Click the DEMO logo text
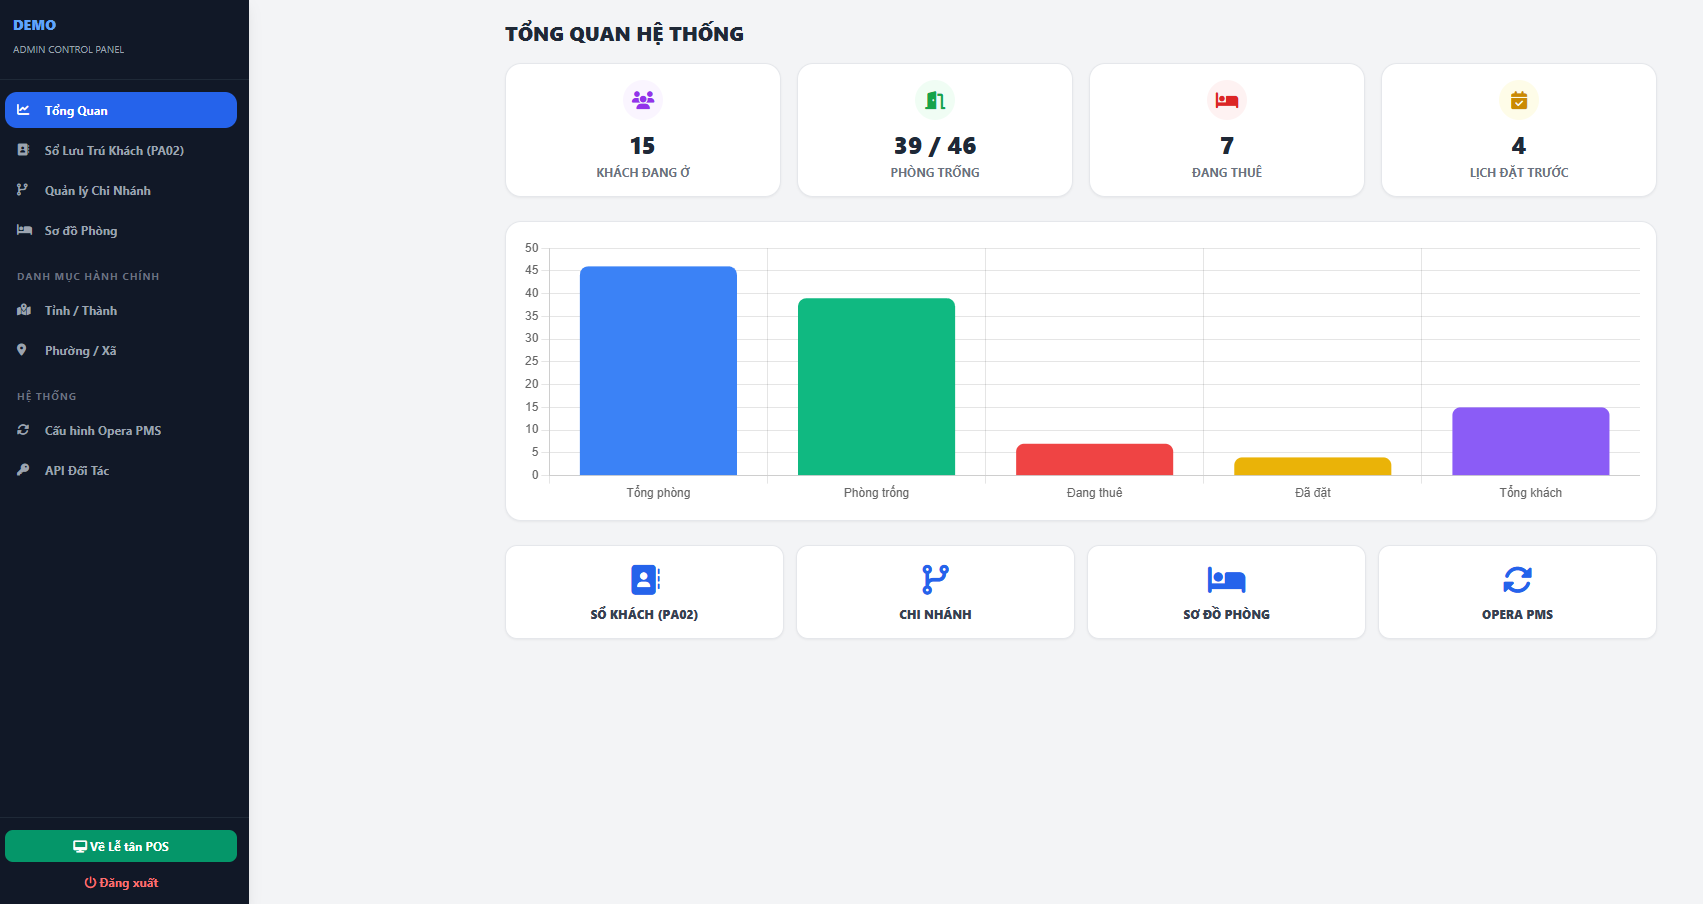This screenshot has width=1703, height=904. (35, 25)
